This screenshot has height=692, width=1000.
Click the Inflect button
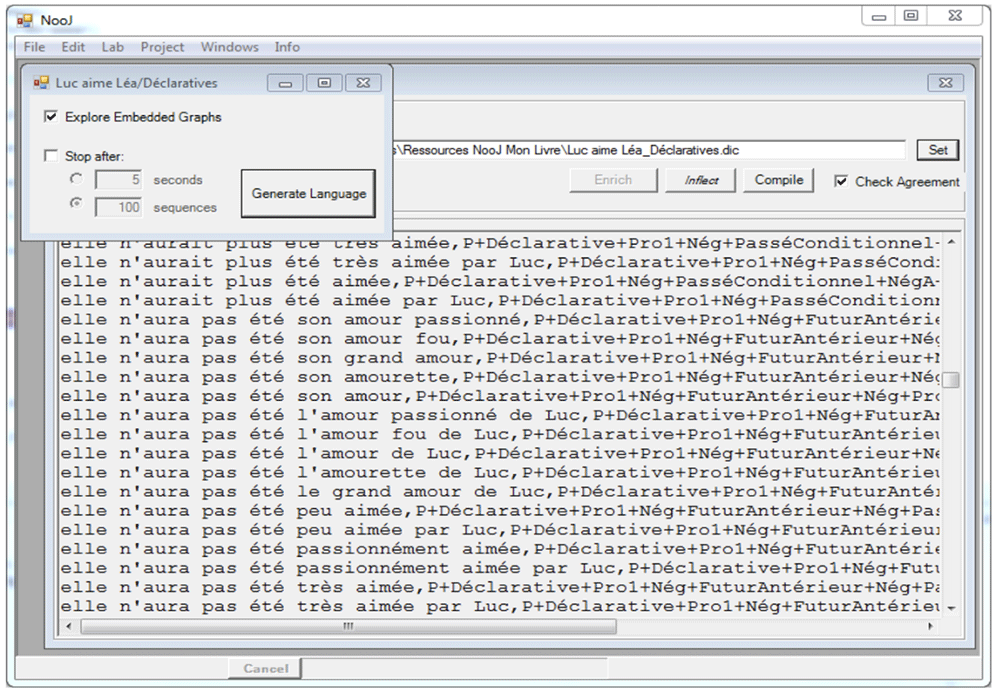(701, 180)
